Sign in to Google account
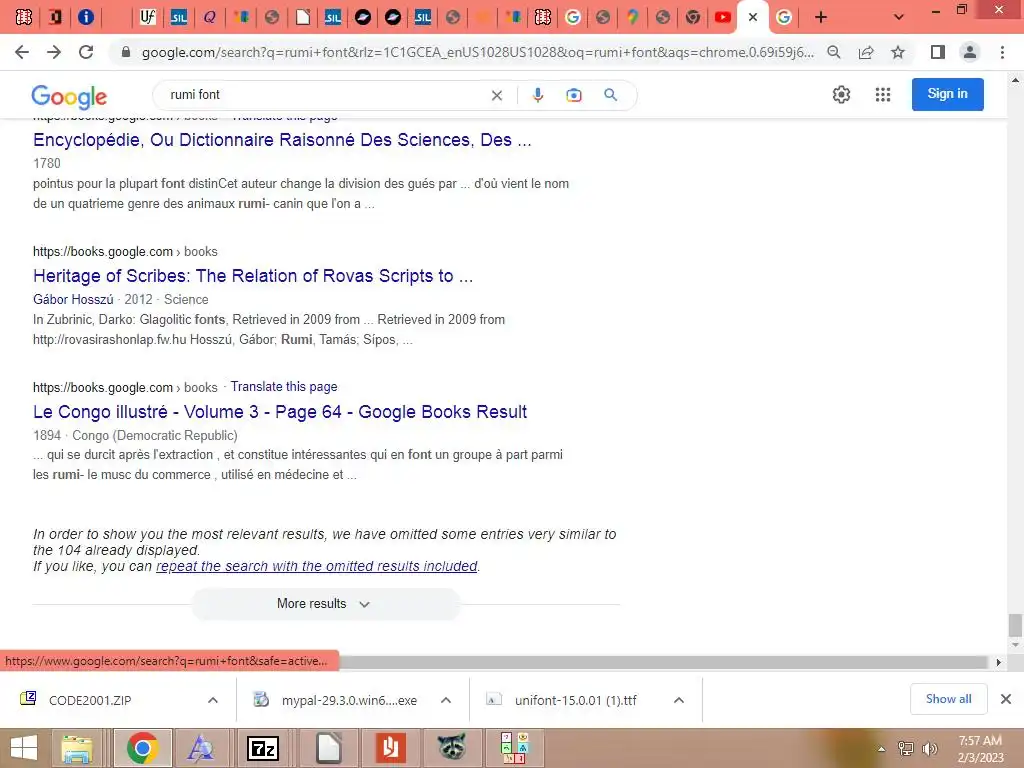This screenshot has height=768, width=1024. pos(948,94)
